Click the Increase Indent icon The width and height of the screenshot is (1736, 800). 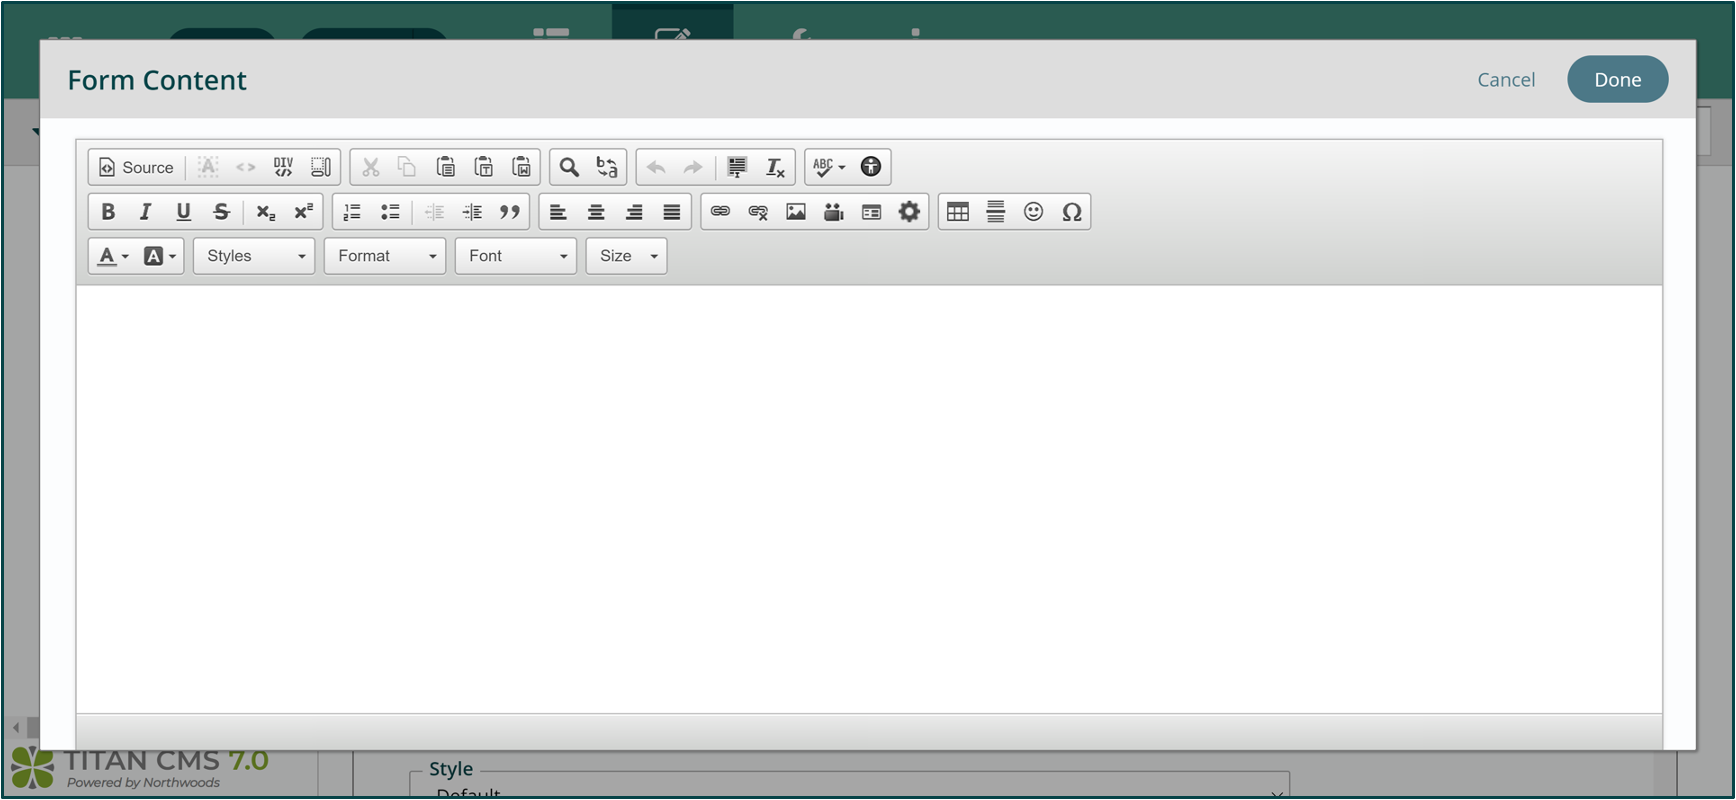pyautogui.click(x=472, y=212)
